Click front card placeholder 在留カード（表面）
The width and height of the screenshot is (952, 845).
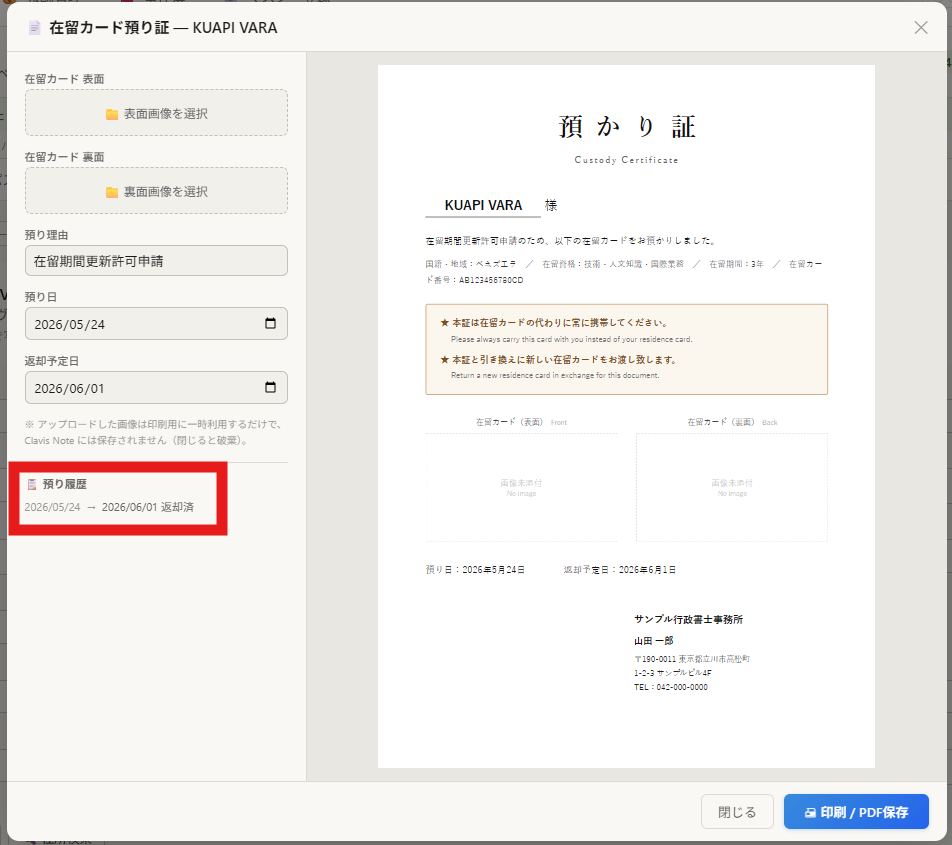click(522, 487)
